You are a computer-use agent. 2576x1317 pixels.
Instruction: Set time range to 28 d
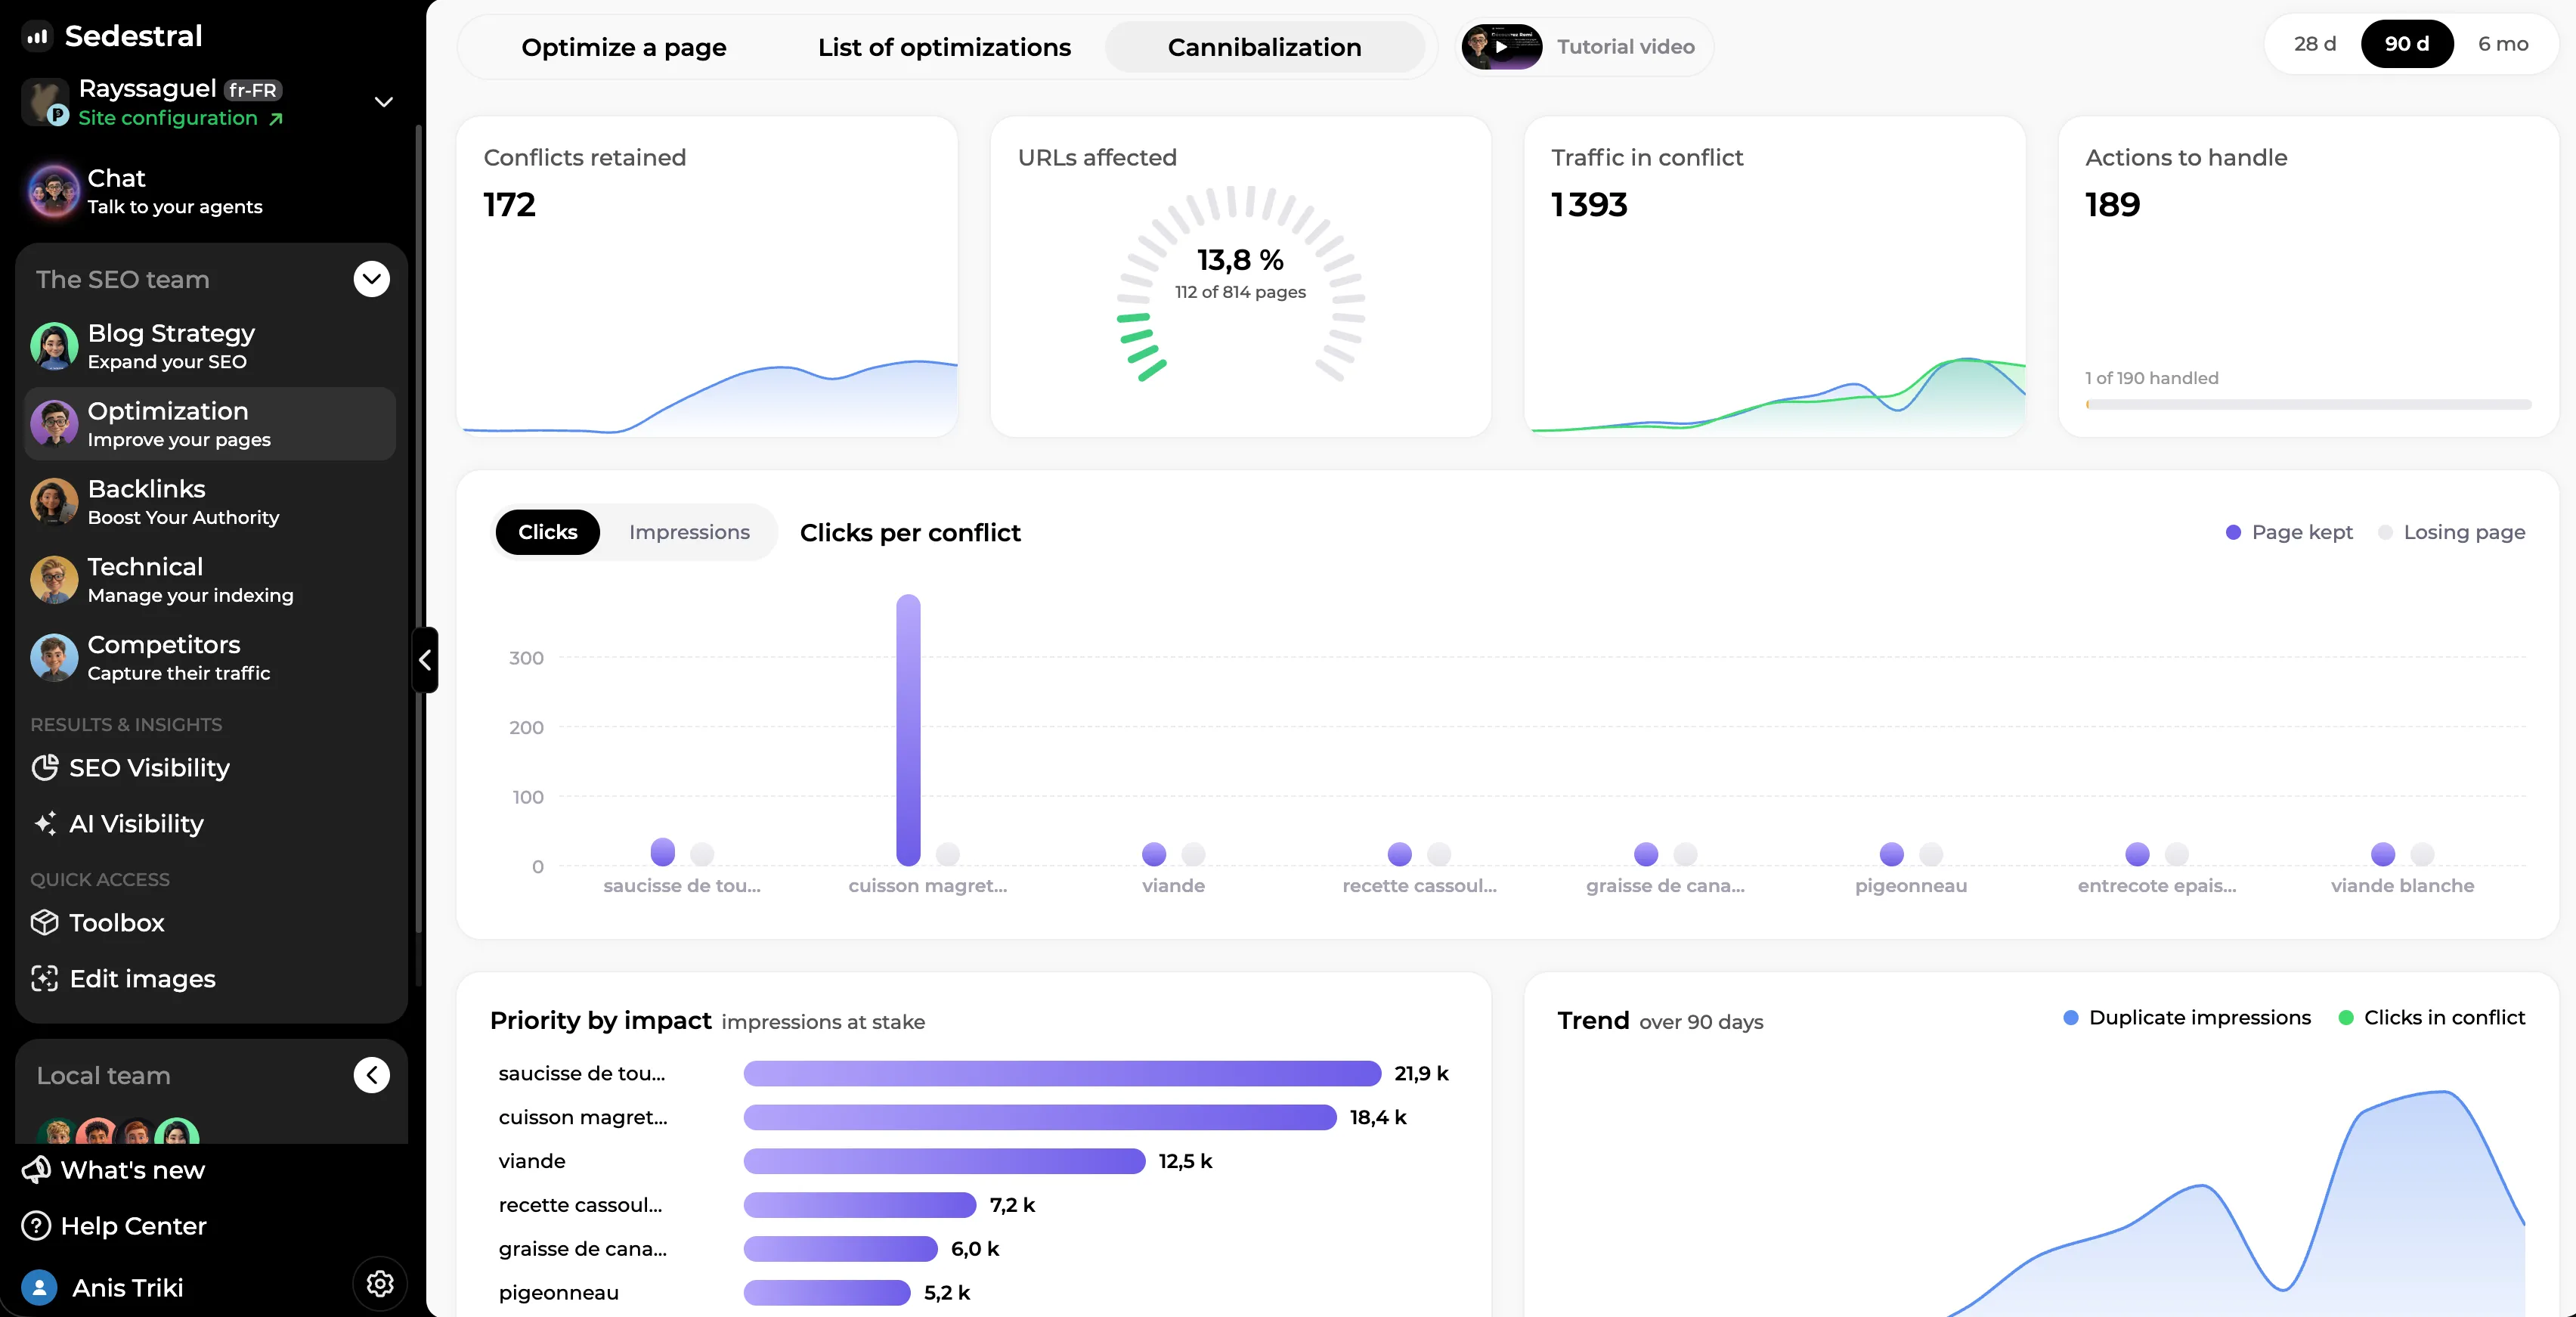(x=2314, y=44)
